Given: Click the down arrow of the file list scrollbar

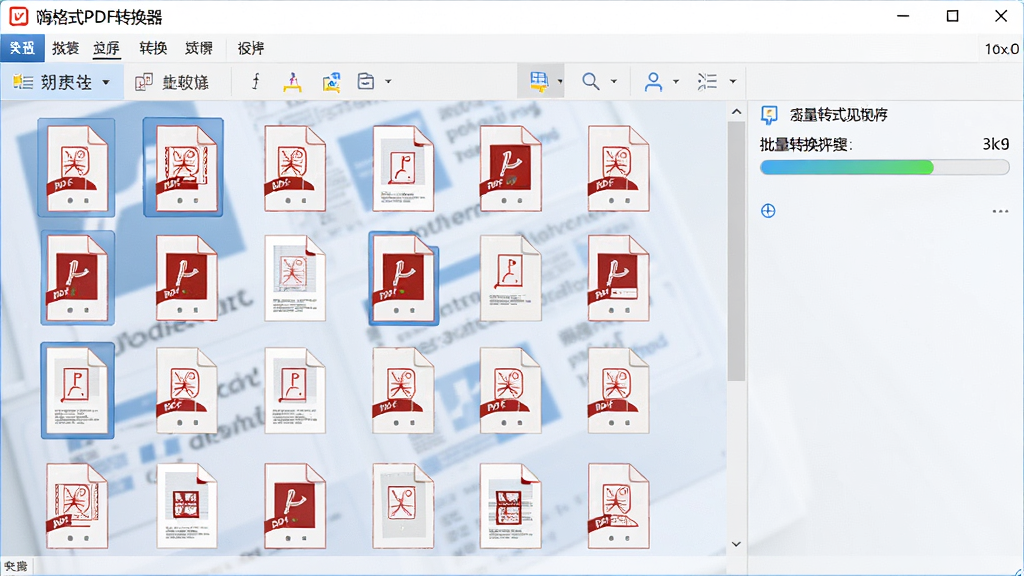Looking at the screenshot, I should tap(736, 544).
